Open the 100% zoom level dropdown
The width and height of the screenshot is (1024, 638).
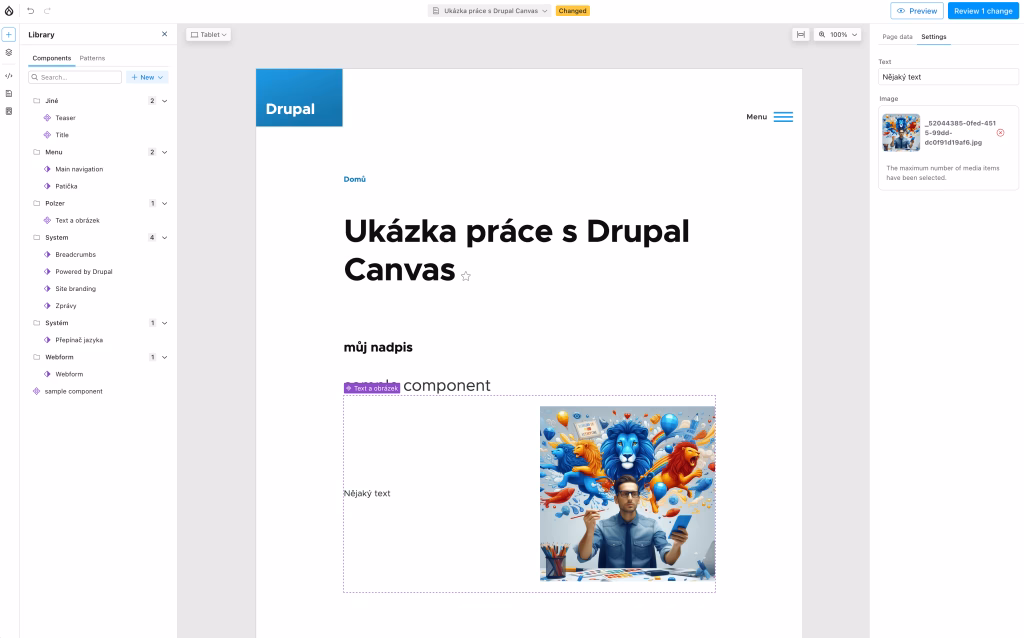(840, 34)
